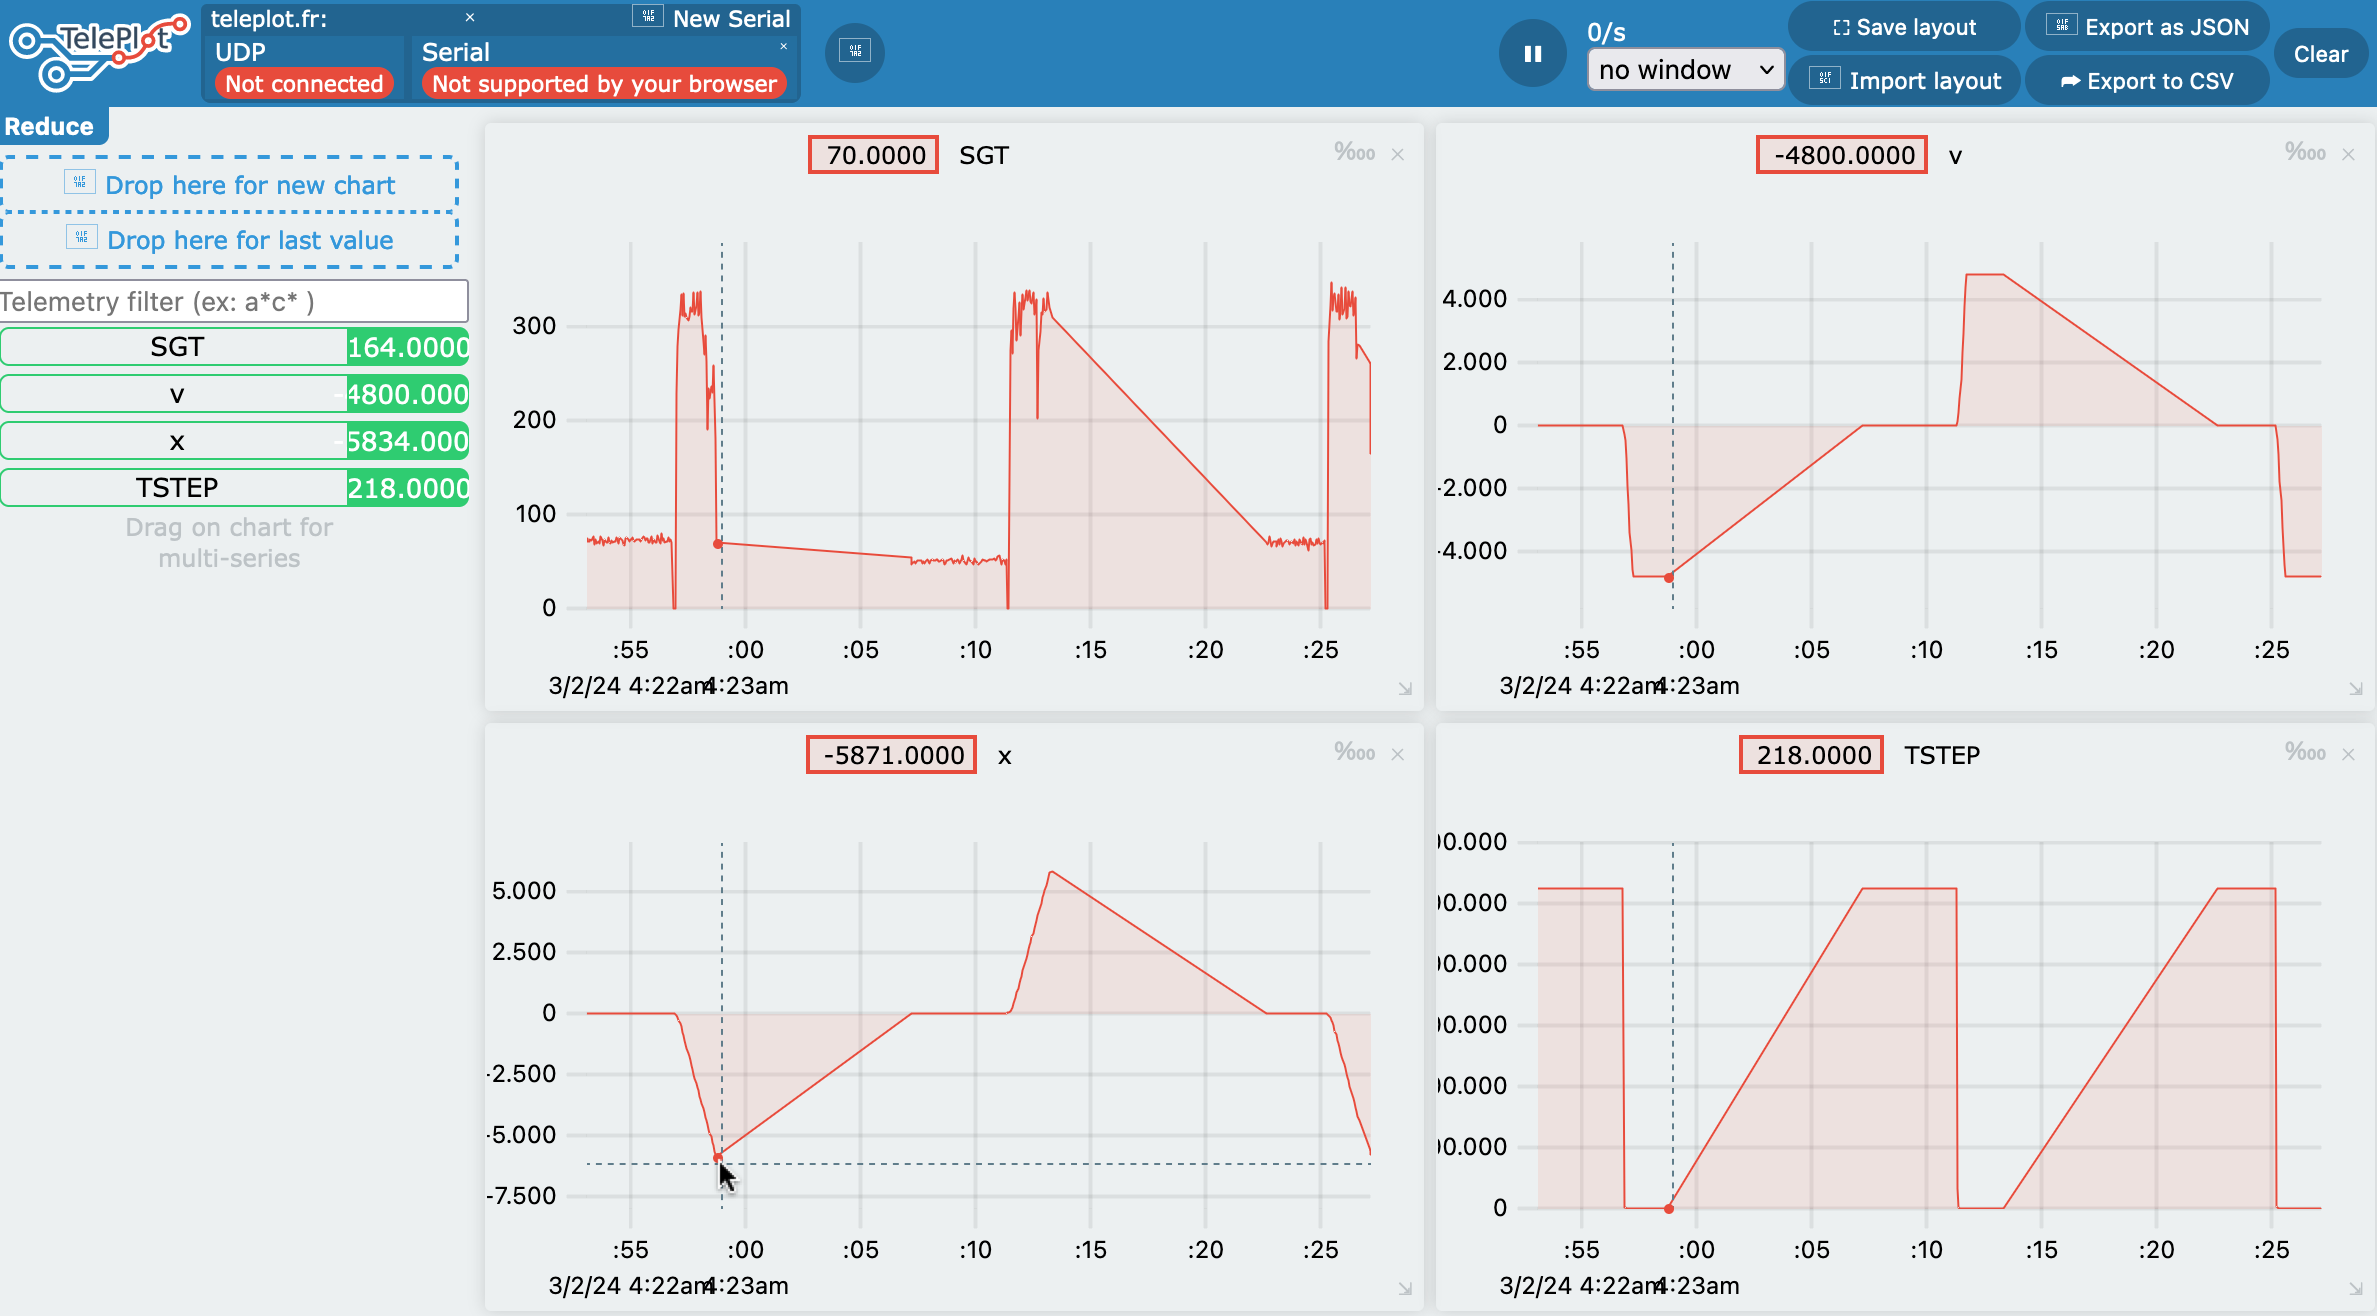Click Save layout button
Viewport: 2377px width, 1316px height.
tap(1903, 27)
